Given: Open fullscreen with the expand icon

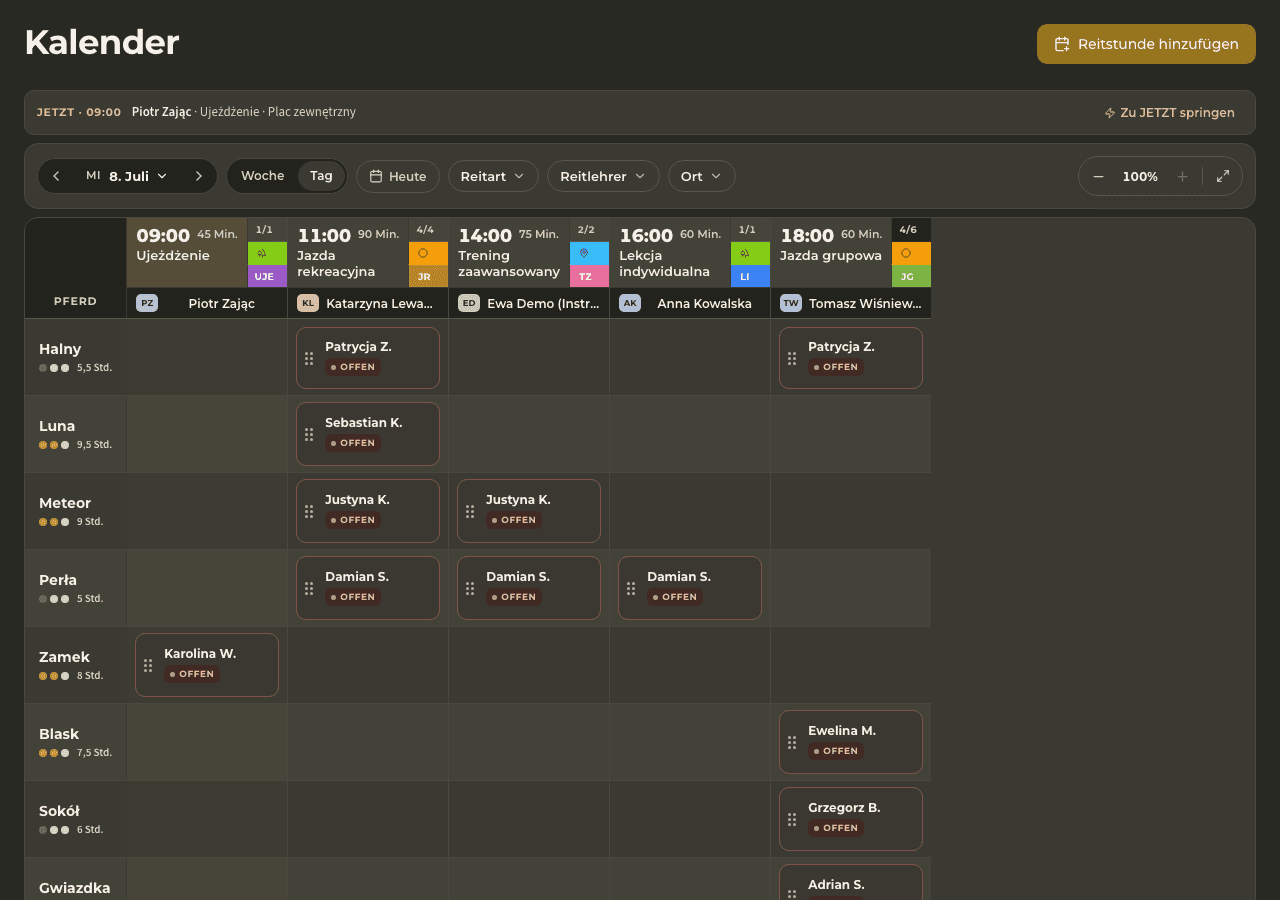Looking at the screenshot, I should point(1223,176).
